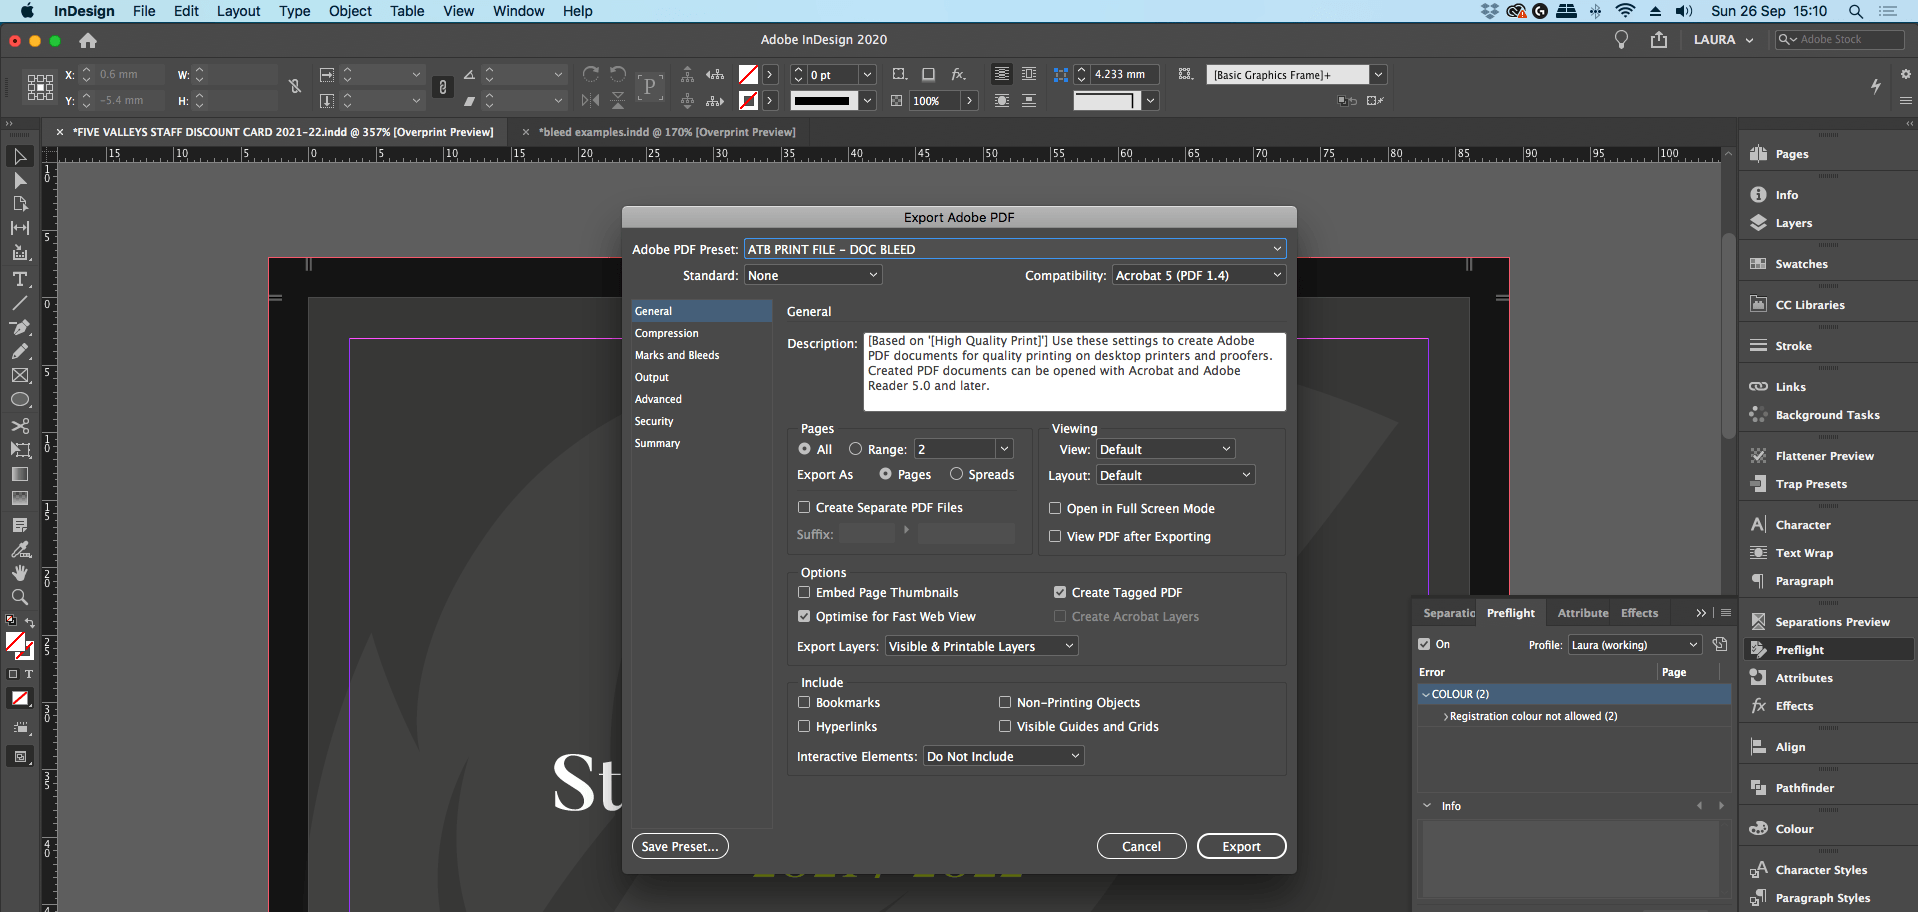
Task: Open the Adobe PDF Preset dropdown
Action: pos(1015,249)
